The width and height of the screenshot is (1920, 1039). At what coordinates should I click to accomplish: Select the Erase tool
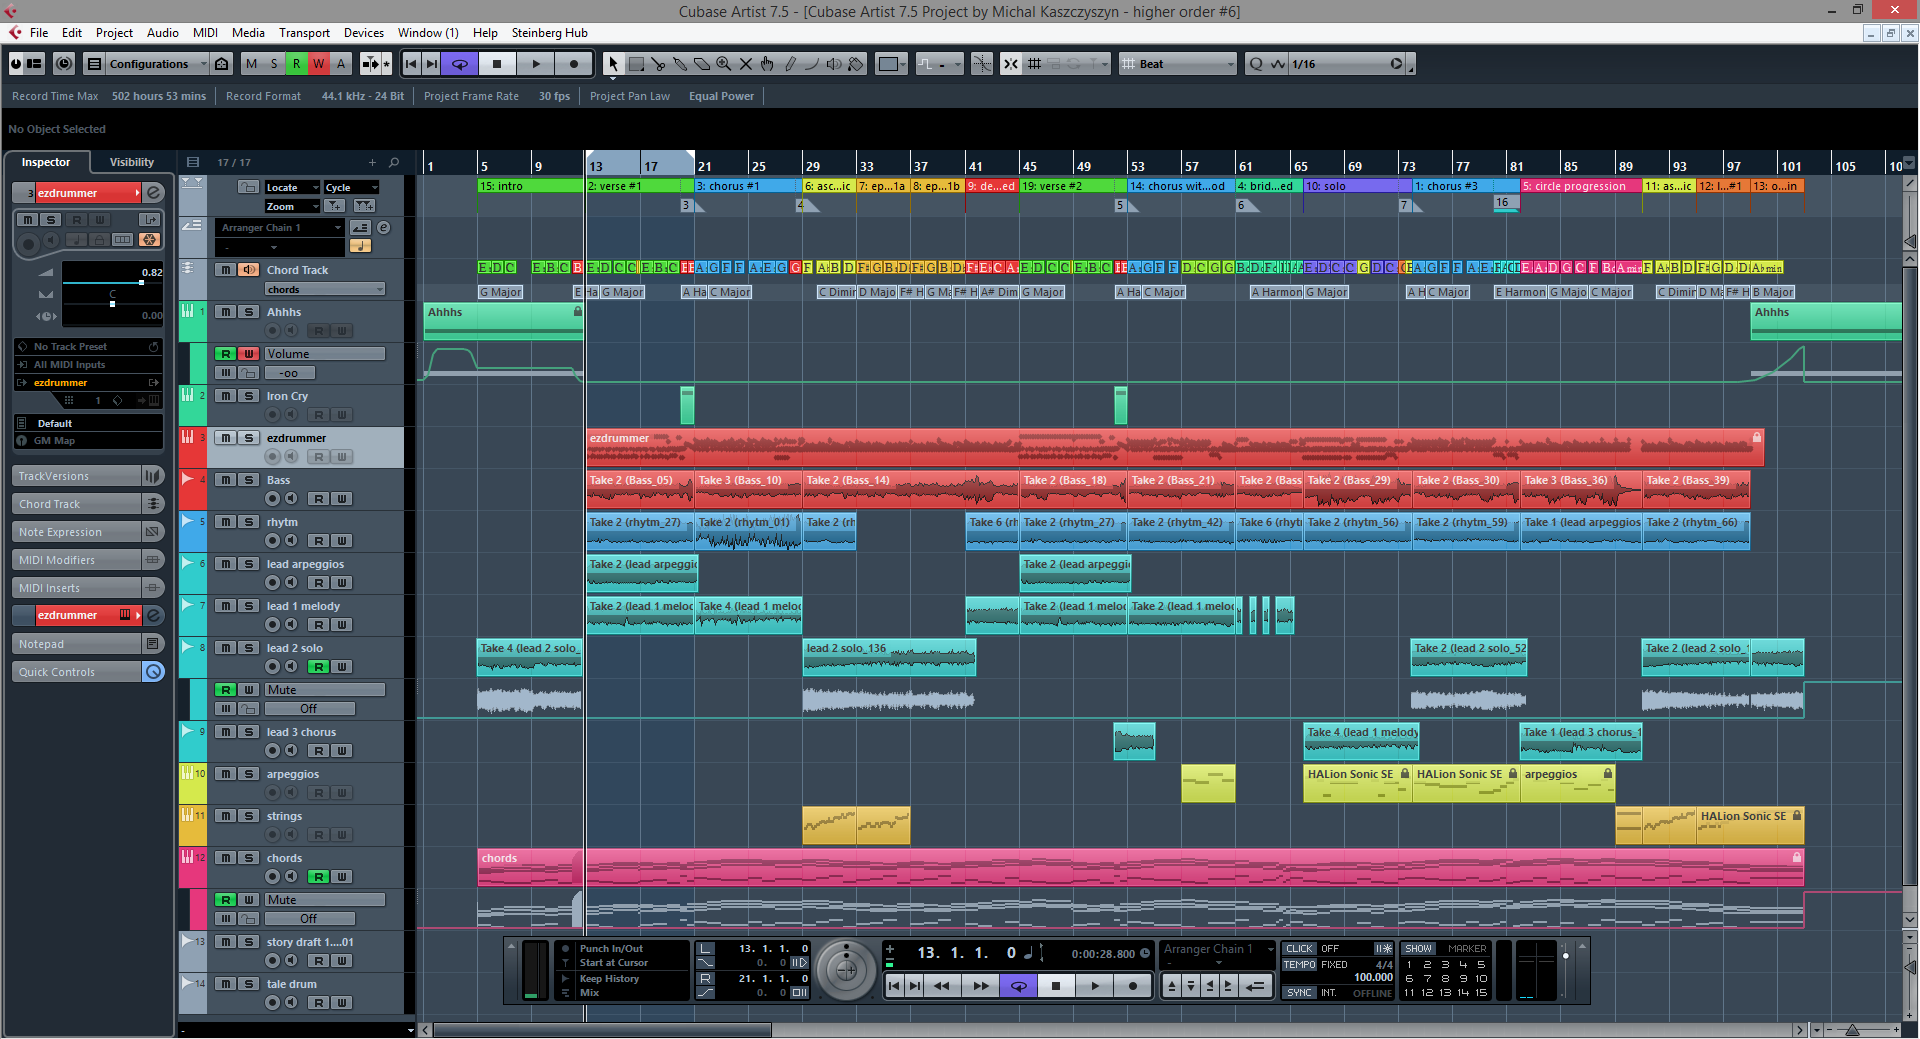coord(702,64)
